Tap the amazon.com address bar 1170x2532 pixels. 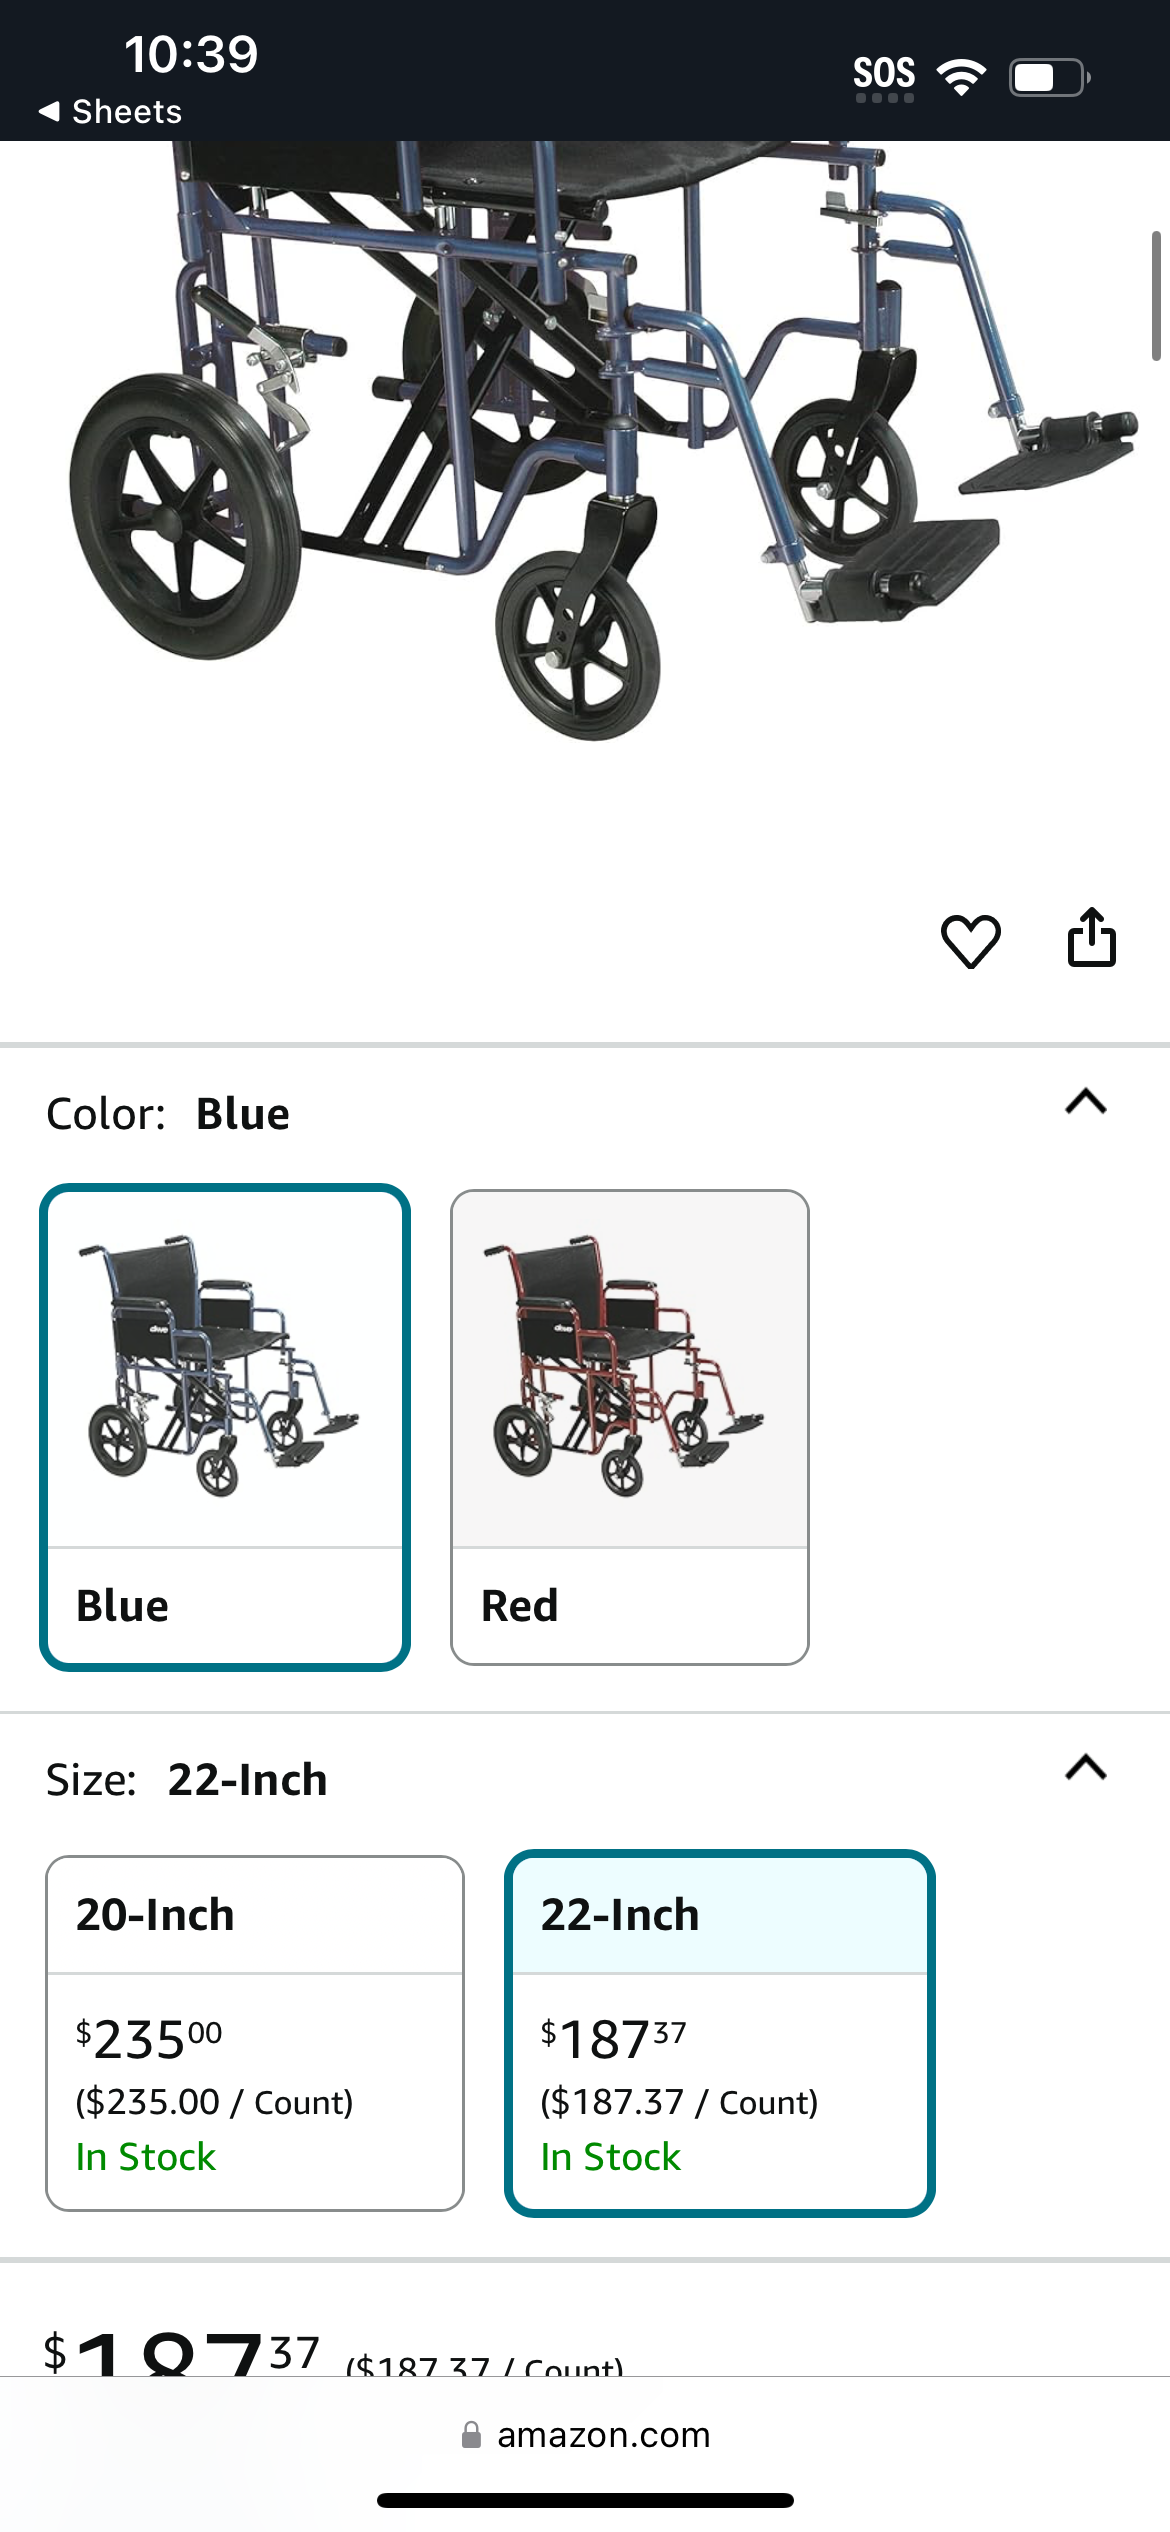[x=585, y=2434]
